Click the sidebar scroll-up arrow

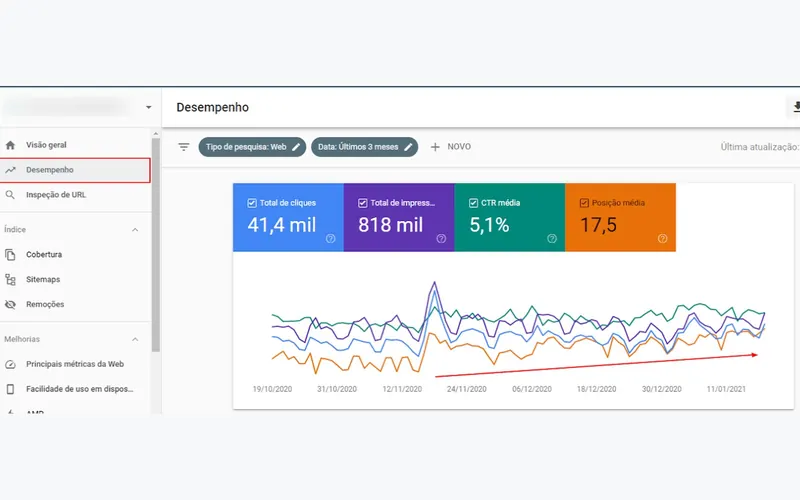156,134
